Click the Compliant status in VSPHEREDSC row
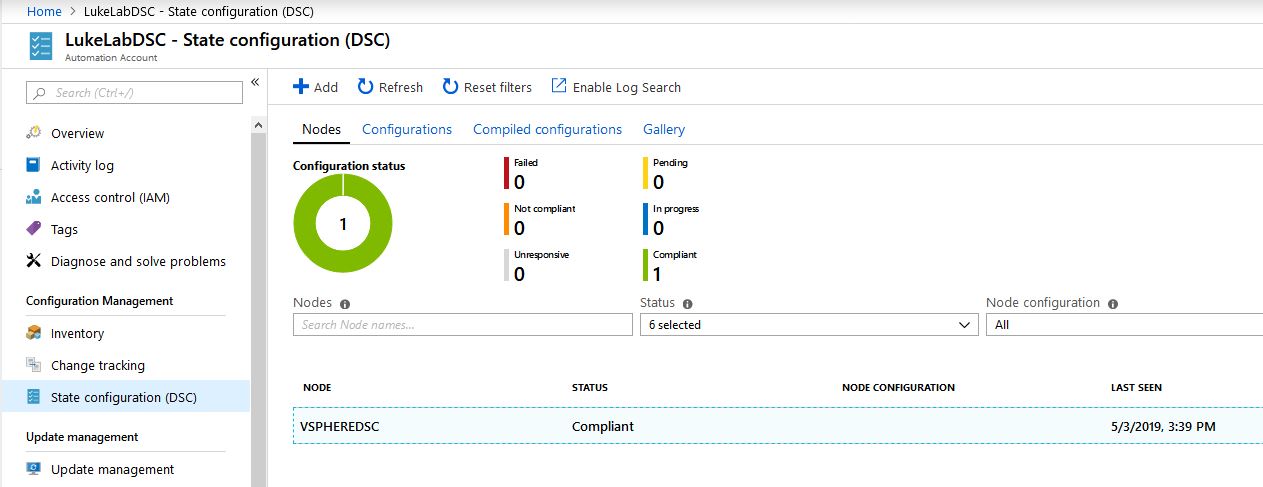The height and width of the screenshot is (487, 1263). pyautogui.click(x=603, y=427)
